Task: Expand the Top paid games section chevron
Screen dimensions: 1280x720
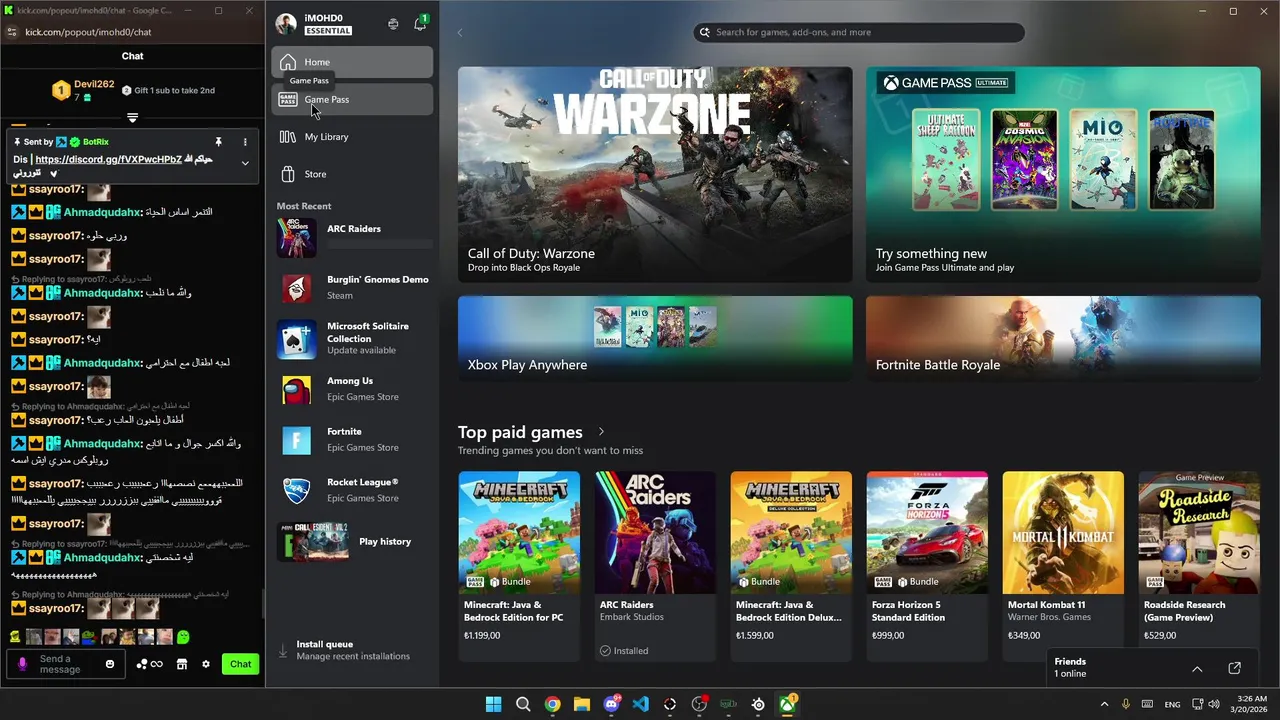Action: 601,432
